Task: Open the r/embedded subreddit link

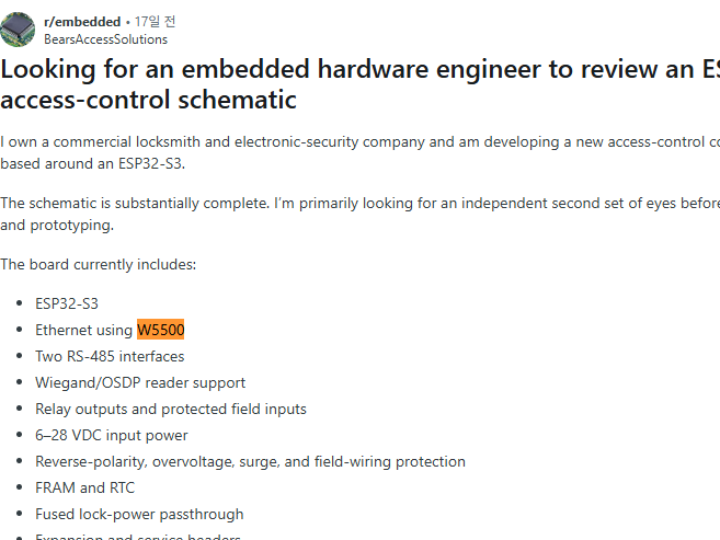Action: [x=82, y=22]
